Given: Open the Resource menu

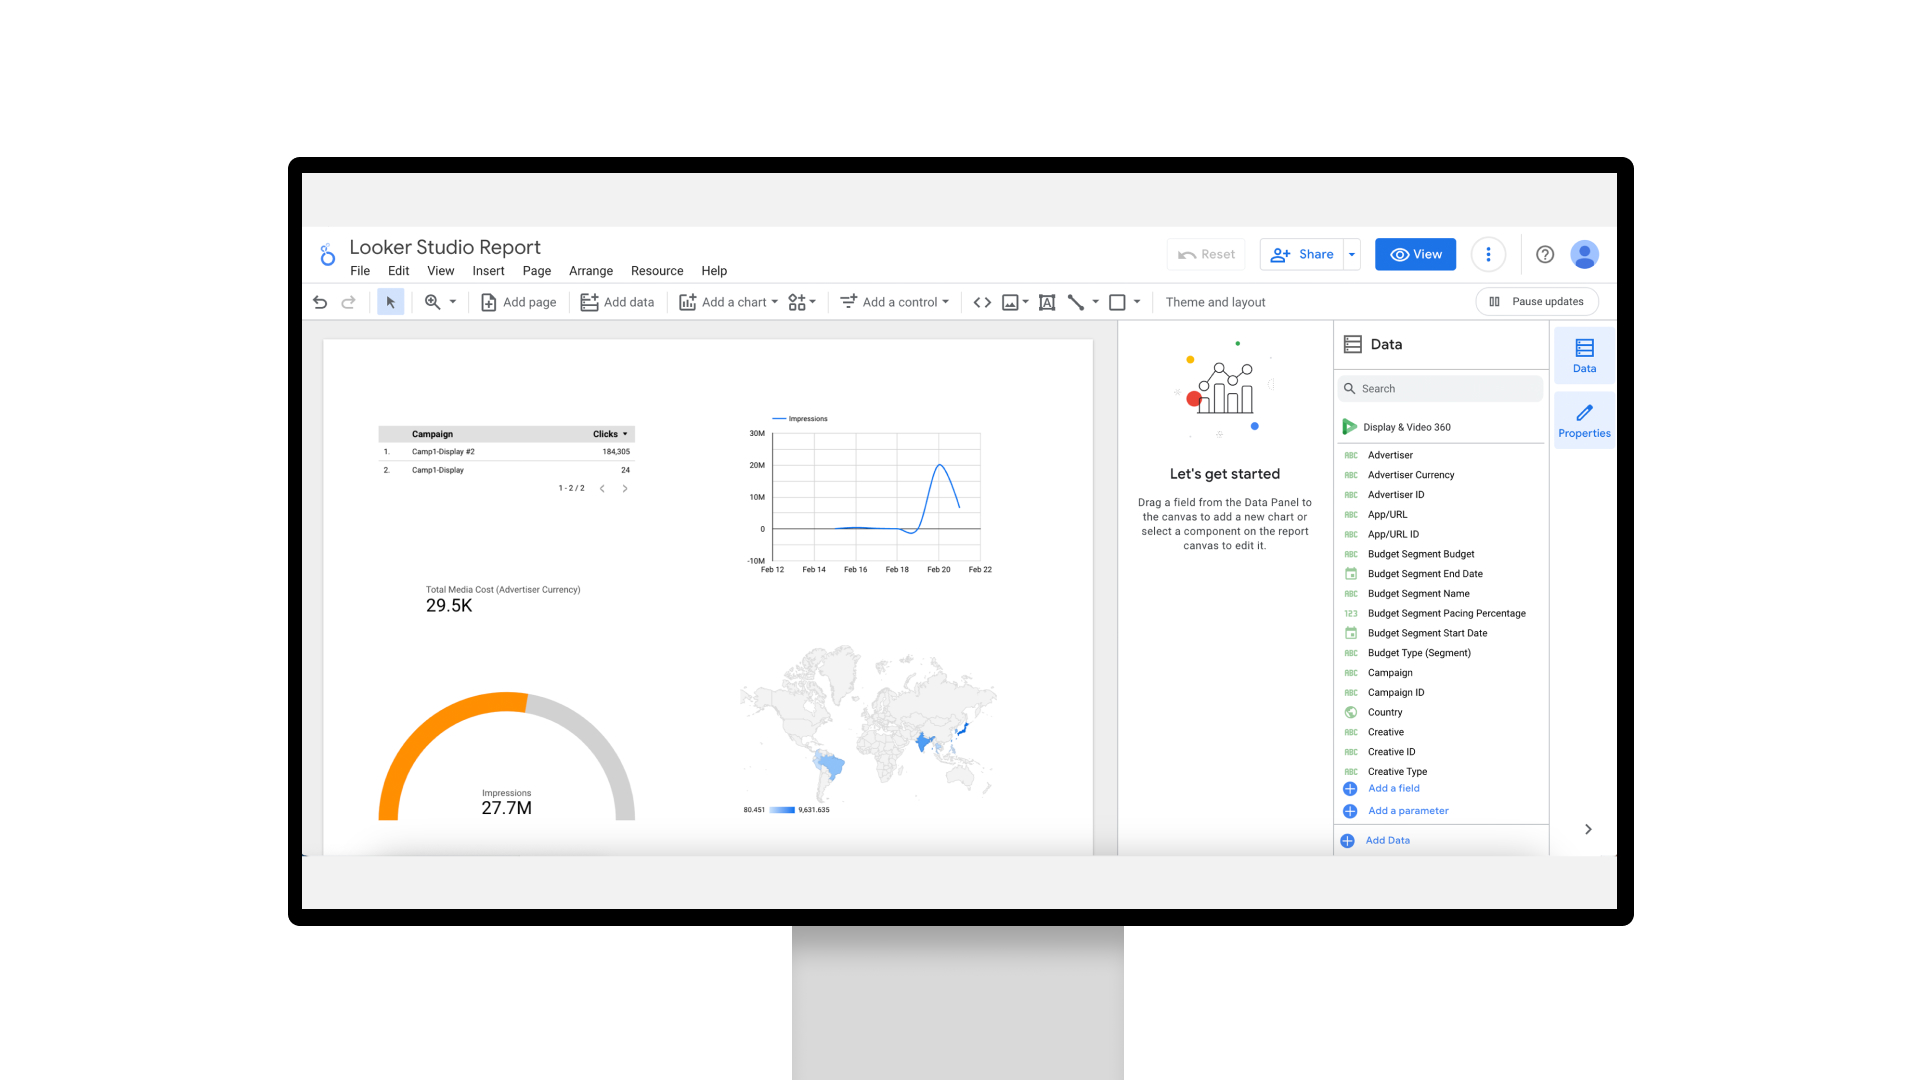Looking at the screenshot, I should tap(657, 271).
